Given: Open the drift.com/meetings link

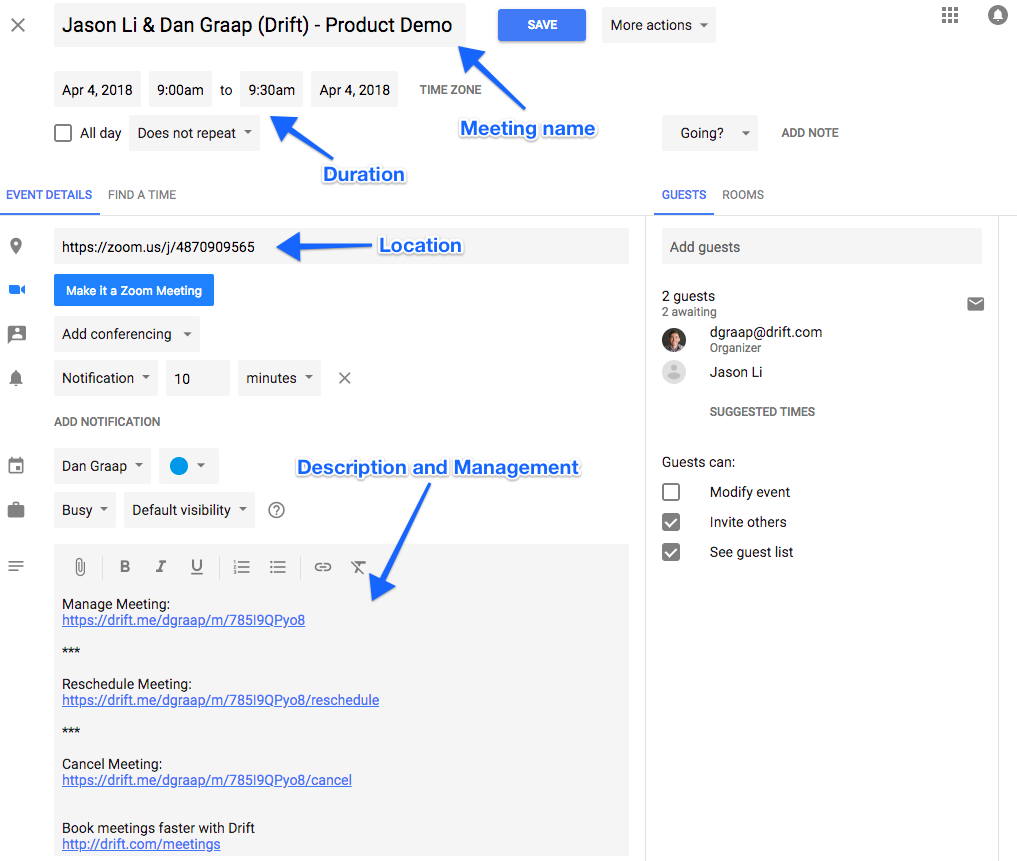Looking at the screenshot, I should point(141,844).
